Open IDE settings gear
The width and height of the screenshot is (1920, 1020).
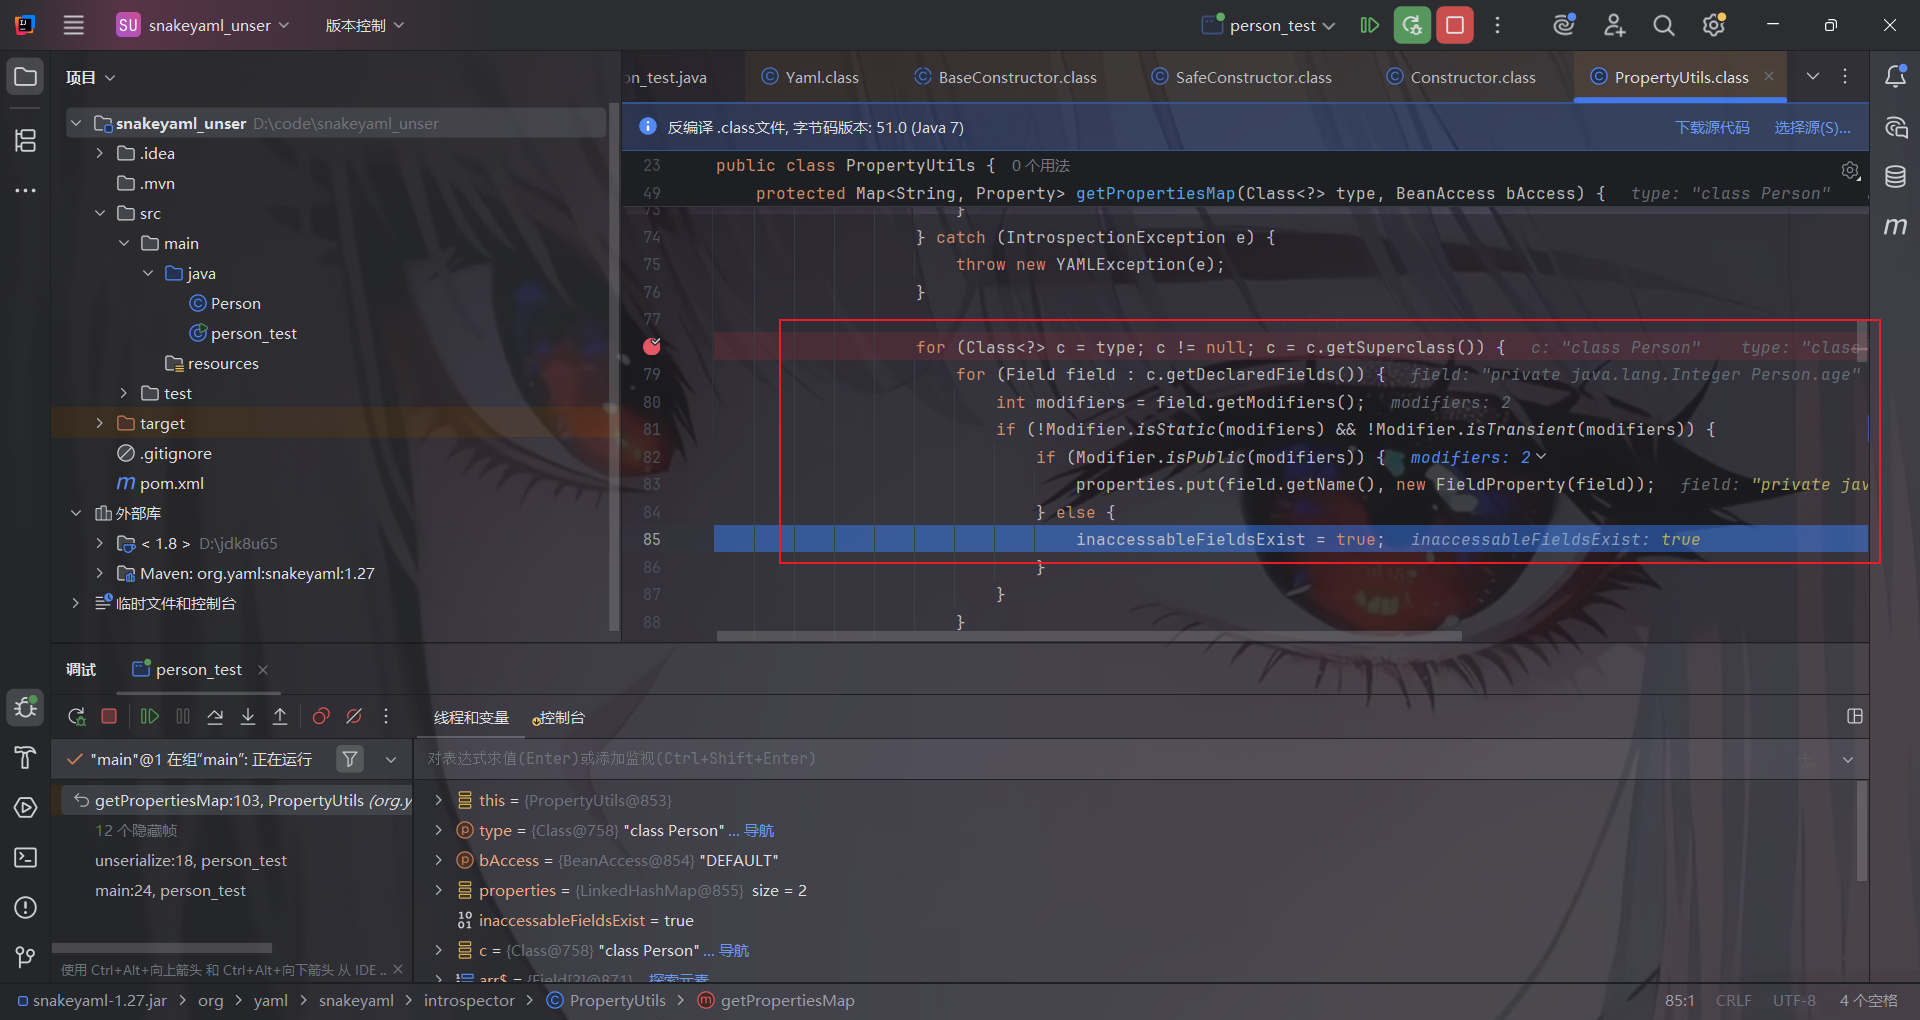pos(1714,25)
